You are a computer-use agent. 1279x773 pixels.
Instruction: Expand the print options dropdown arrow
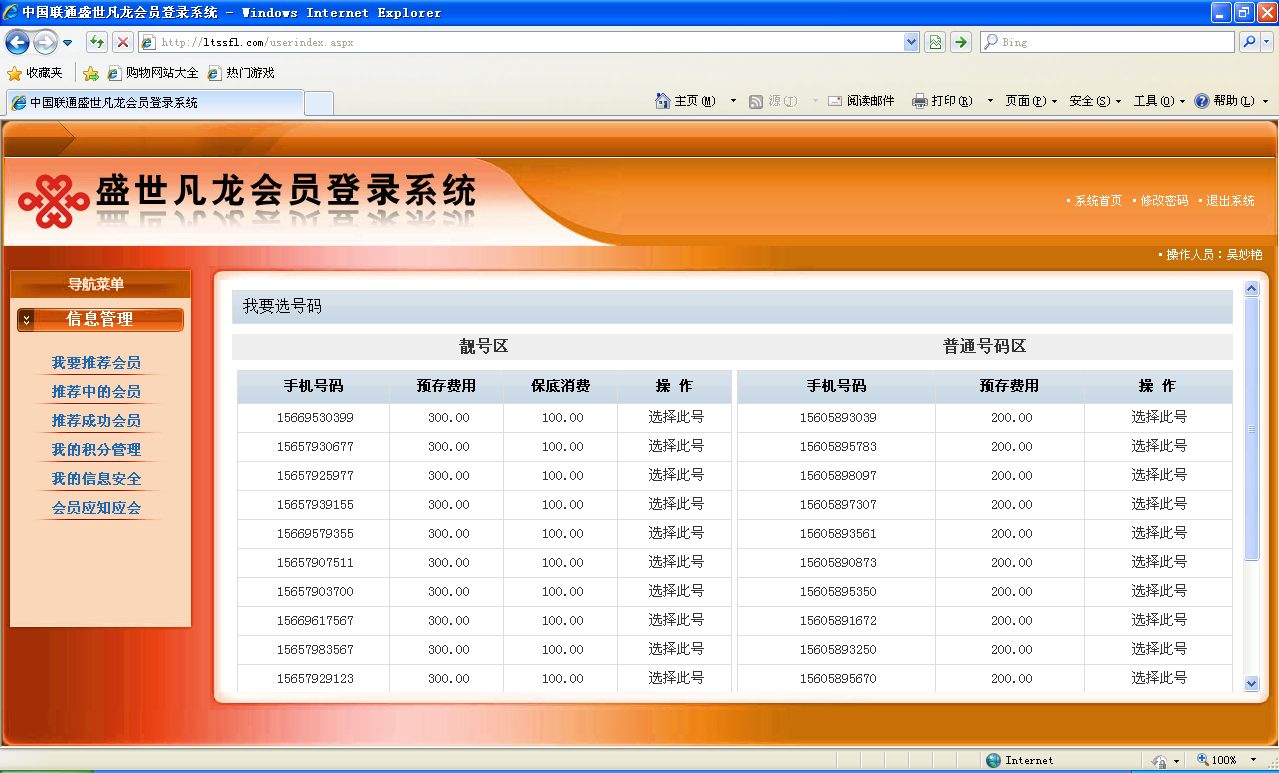(990, 101)
